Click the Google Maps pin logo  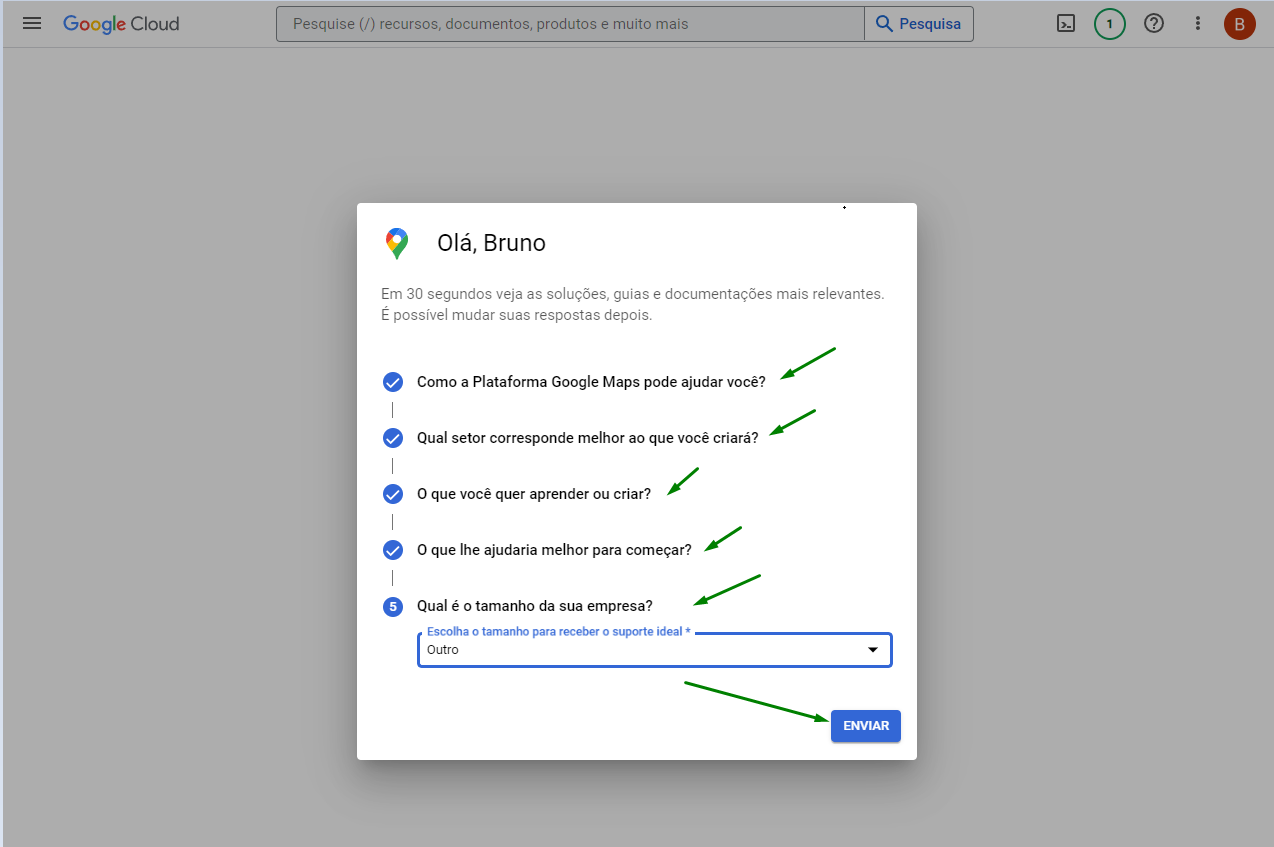[397, 243]
